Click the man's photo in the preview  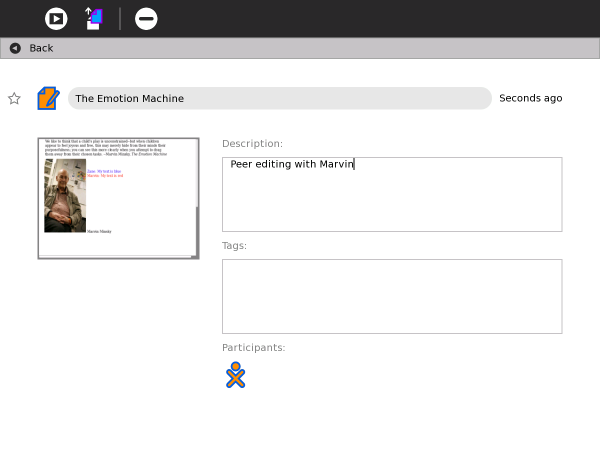click(65, 196)
